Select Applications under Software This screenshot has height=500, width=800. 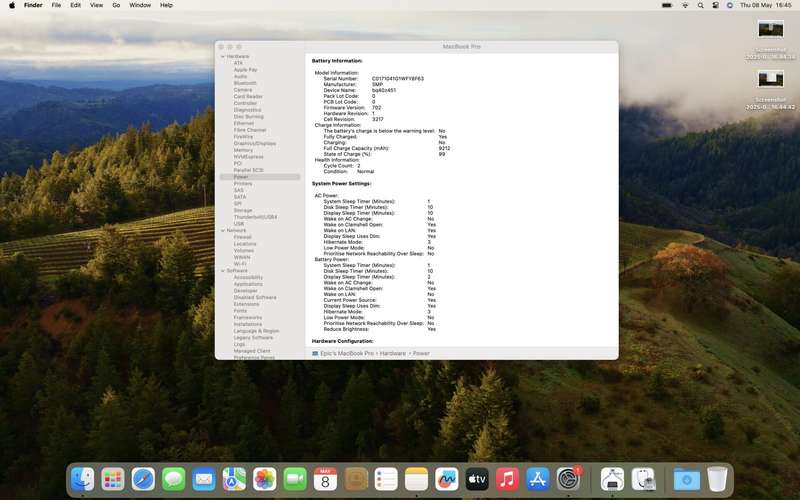[x=248, y=284]
